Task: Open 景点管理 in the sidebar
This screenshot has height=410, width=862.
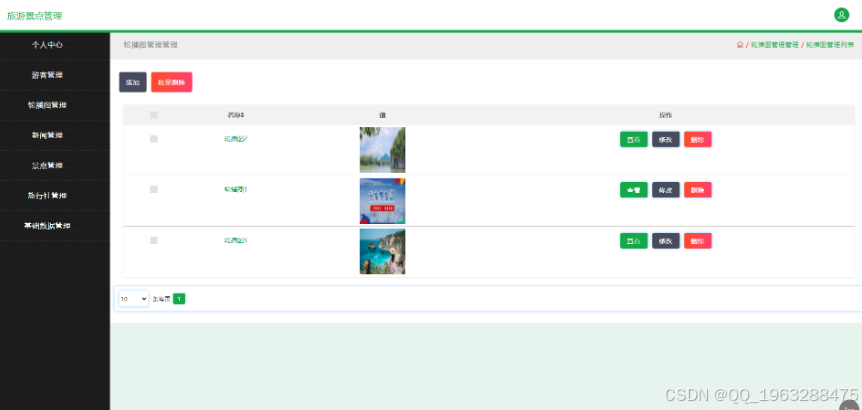Action: click(47, 165)
